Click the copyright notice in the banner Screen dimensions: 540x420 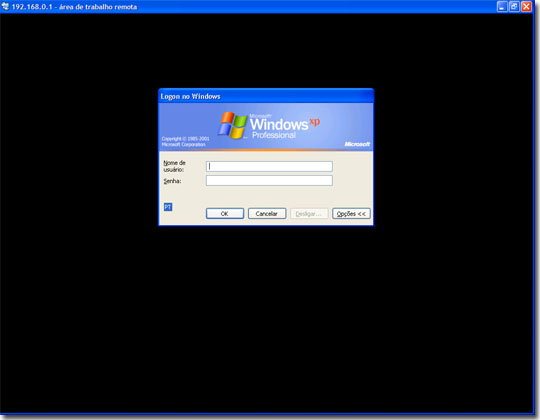[185, 141]
